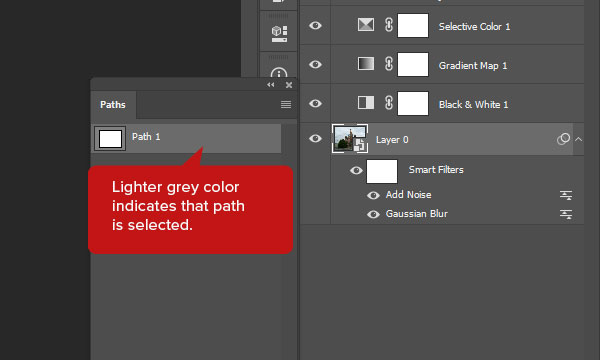Toggle visibility of Layer 0
Image resolution: width=600 pixels, height=360 pixels.
315,138
